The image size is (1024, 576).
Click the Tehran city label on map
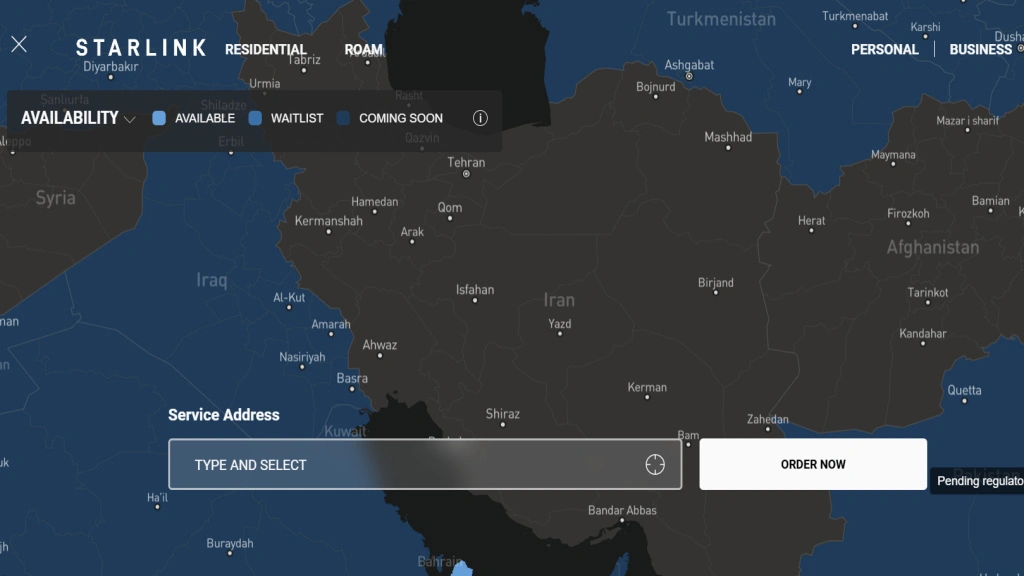tap(466, 163)
